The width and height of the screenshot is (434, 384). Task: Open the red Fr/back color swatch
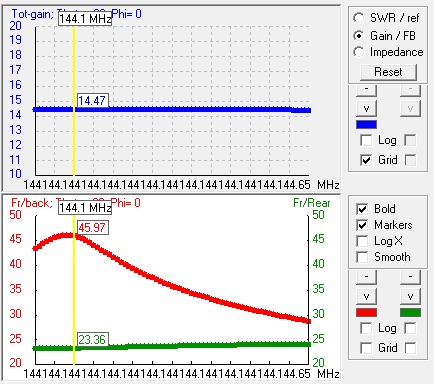point(366,313)
